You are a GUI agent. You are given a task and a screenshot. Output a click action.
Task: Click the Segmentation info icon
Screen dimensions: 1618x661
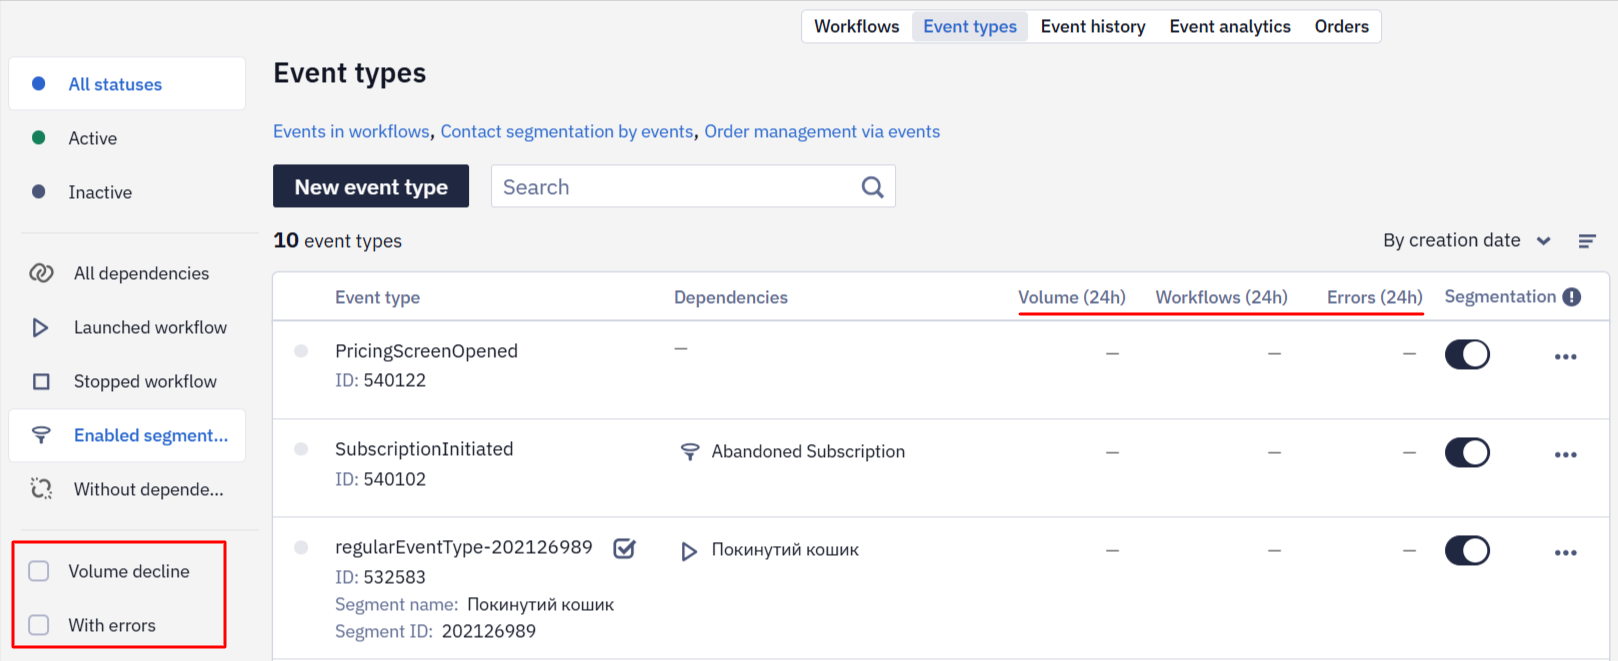1572,297
